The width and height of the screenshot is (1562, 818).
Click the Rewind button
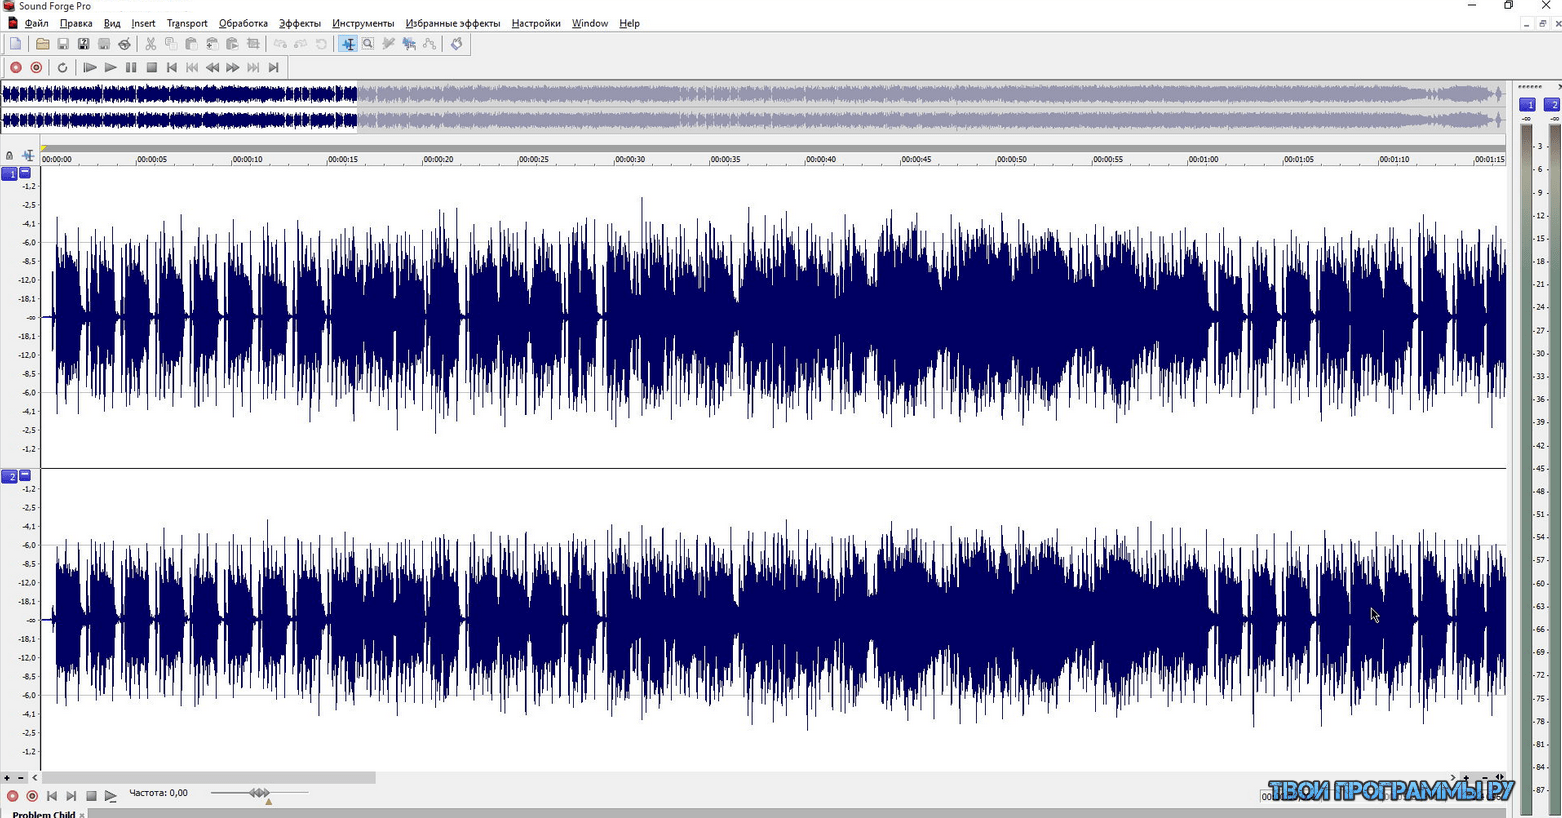212,68
